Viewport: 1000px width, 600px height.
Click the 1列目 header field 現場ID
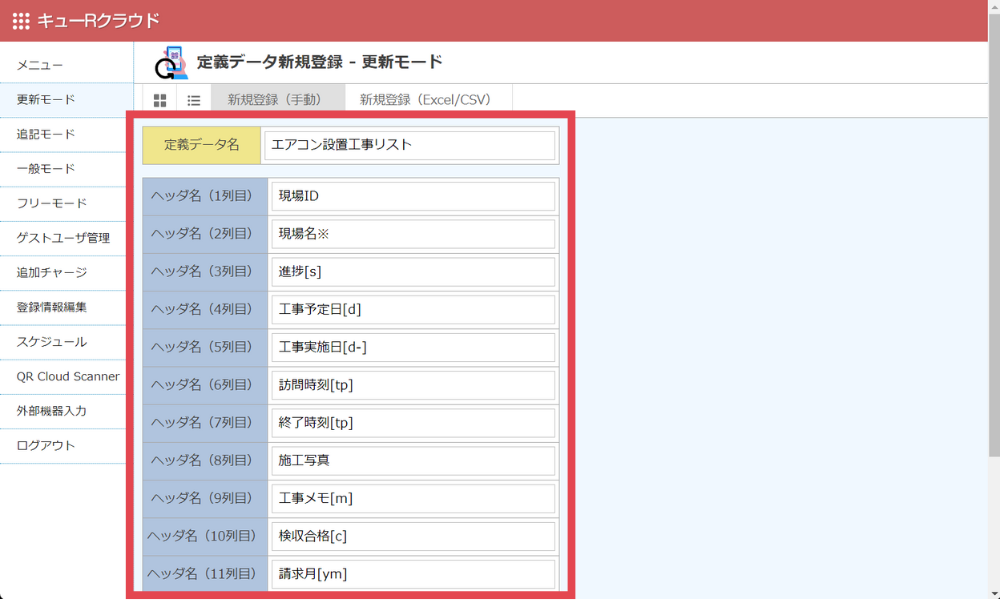[x=413, y=196]
